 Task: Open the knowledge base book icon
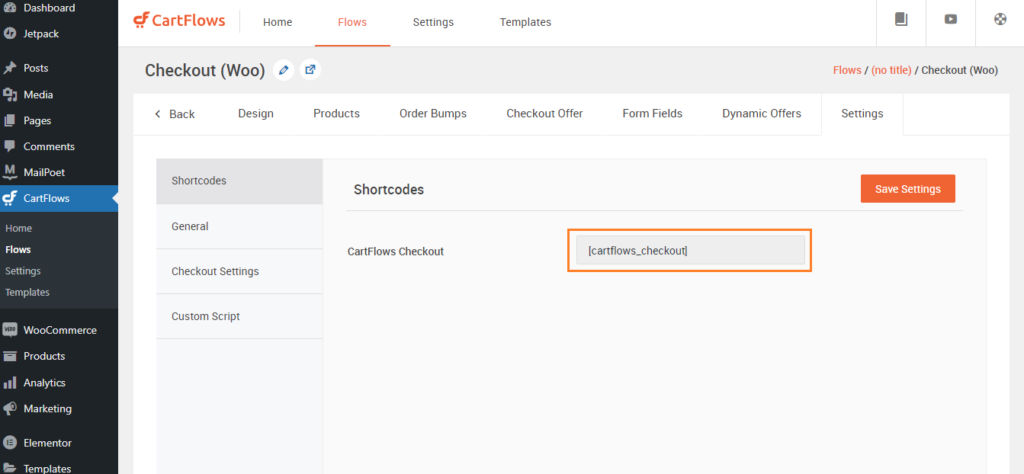click(x=901, y=20)
